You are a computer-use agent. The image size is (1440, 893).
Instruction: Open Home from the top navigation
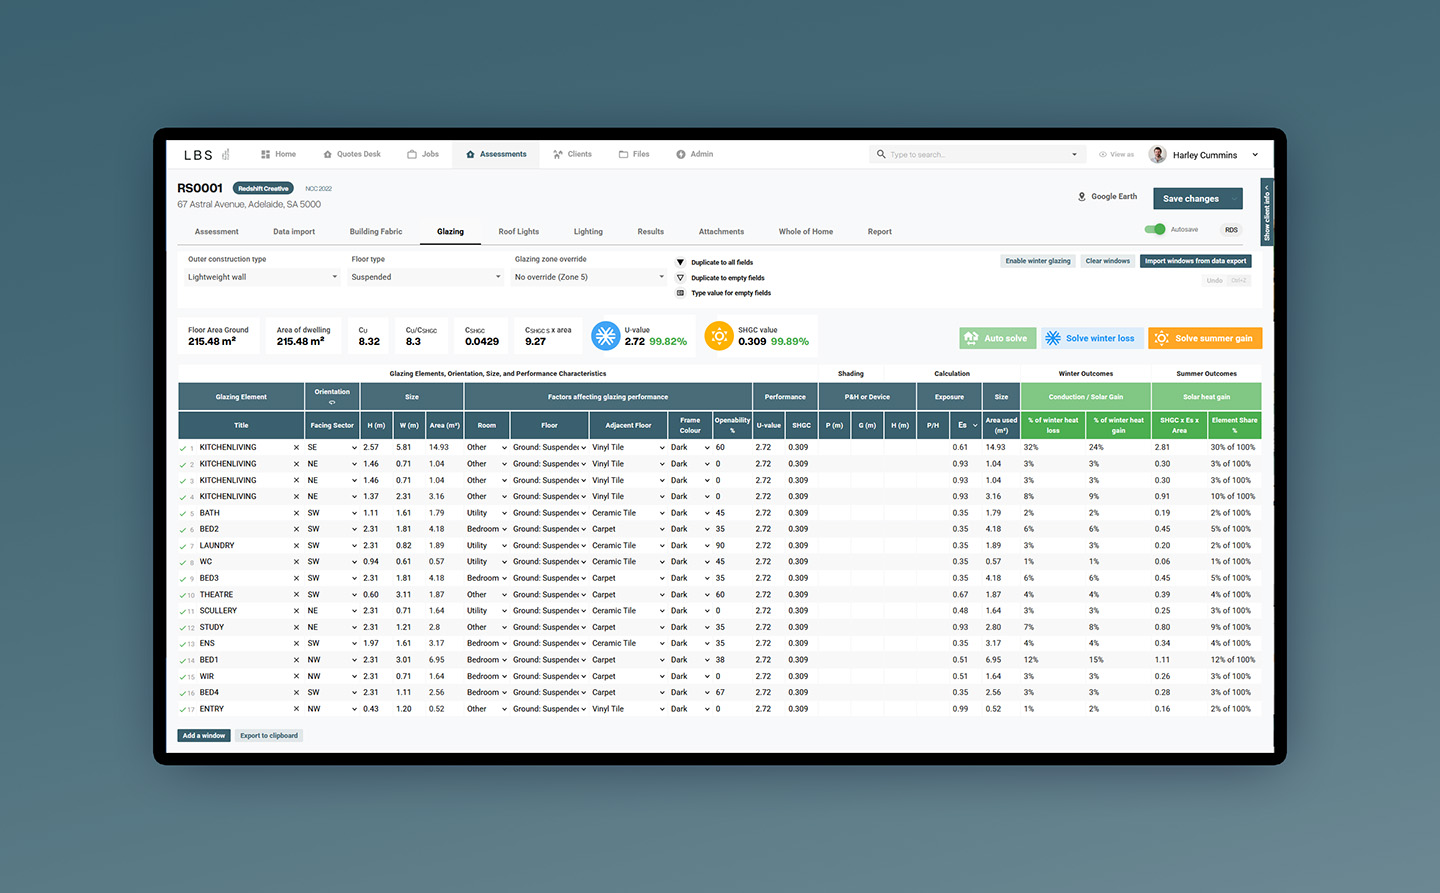278,154
